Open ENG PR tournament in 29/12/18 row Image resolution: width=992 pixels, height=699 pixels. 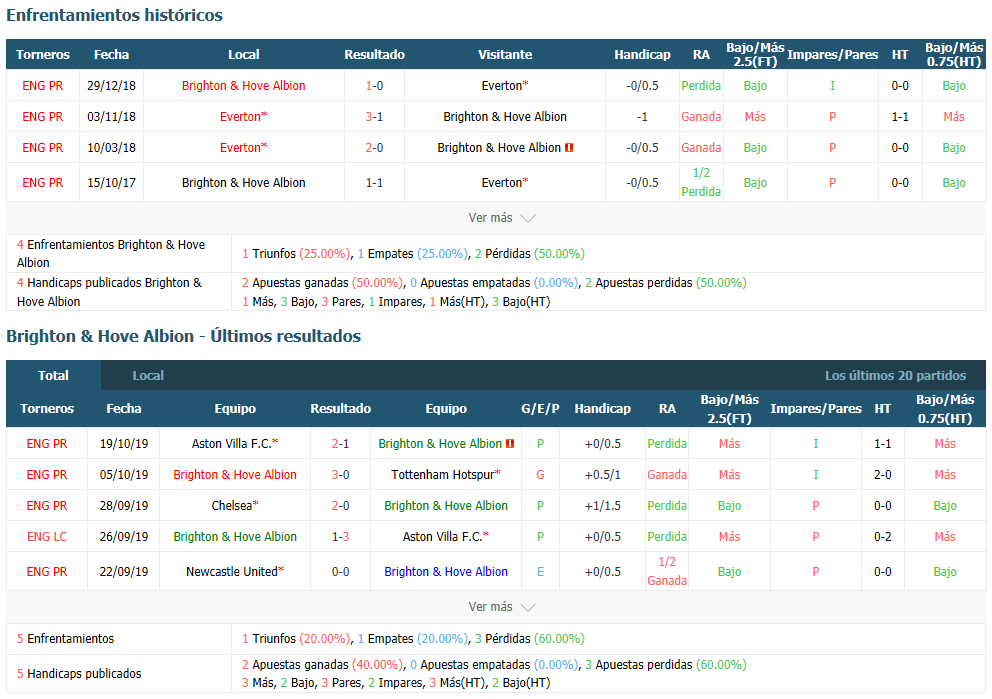[42, 85]
